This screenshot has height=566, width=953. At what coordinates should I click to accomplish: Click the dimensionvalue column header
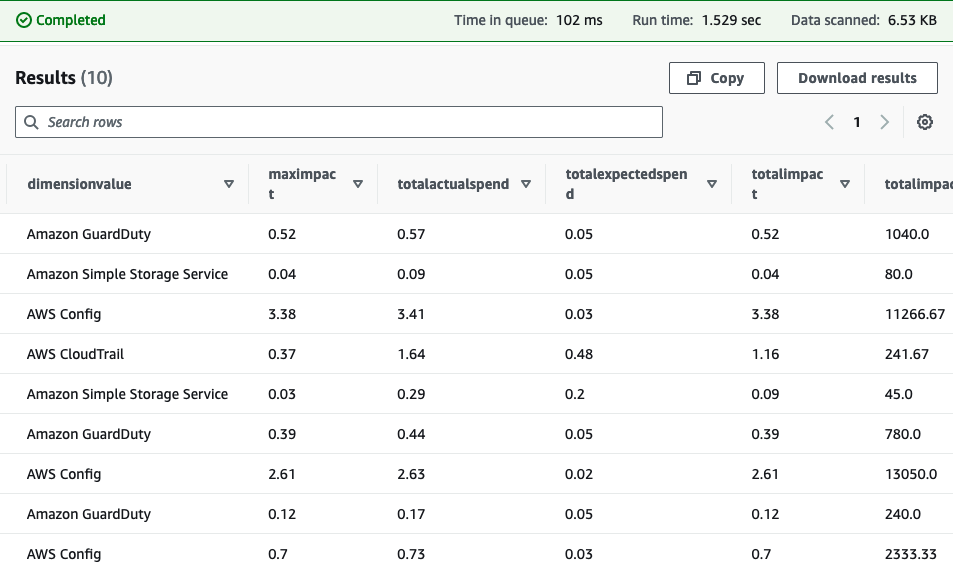(x=80, y=184)
